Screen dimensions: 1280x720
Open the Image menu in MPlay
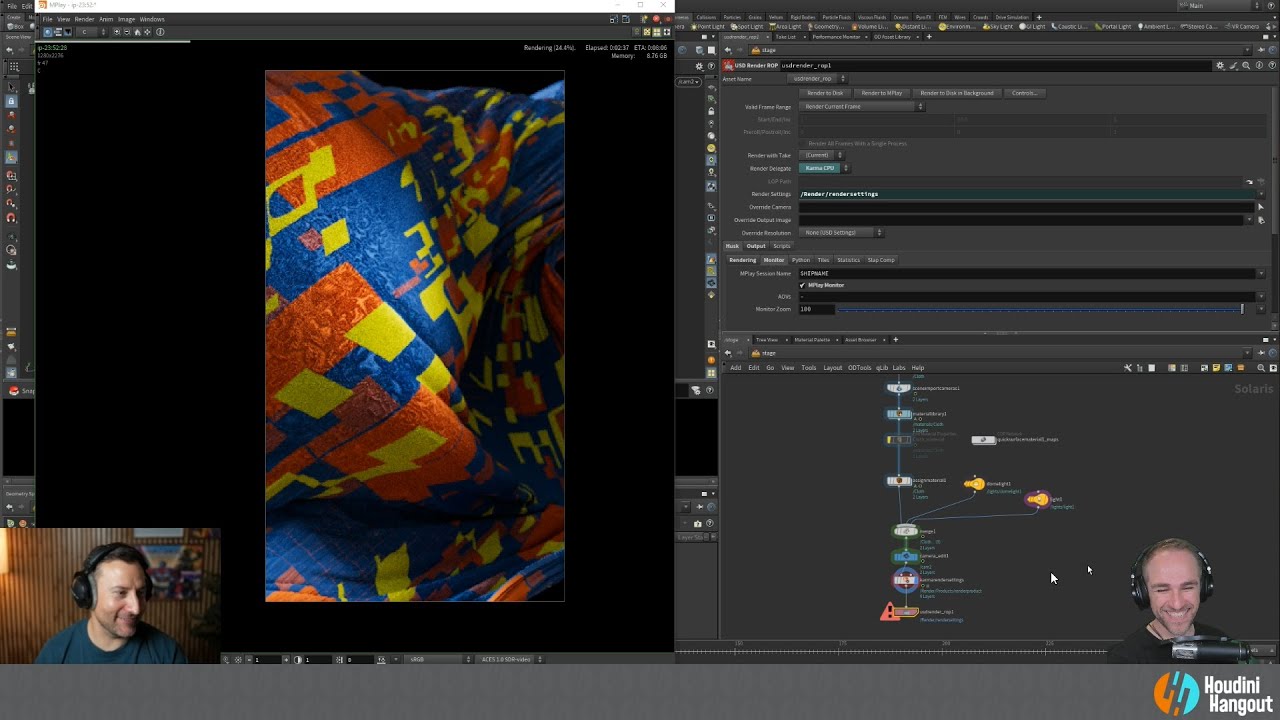tap(126, 19)
